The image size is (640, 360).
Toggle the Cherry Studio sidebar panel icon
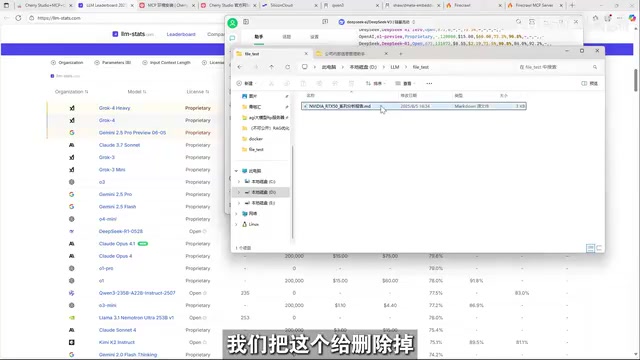click(x=246, y=22)
